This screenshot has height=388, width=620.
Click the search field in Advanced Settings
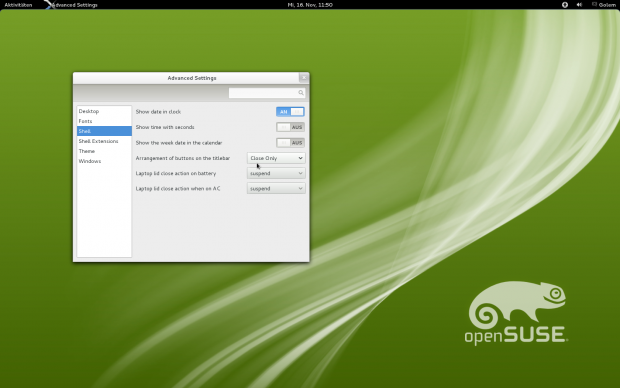(x=267, y=93)
